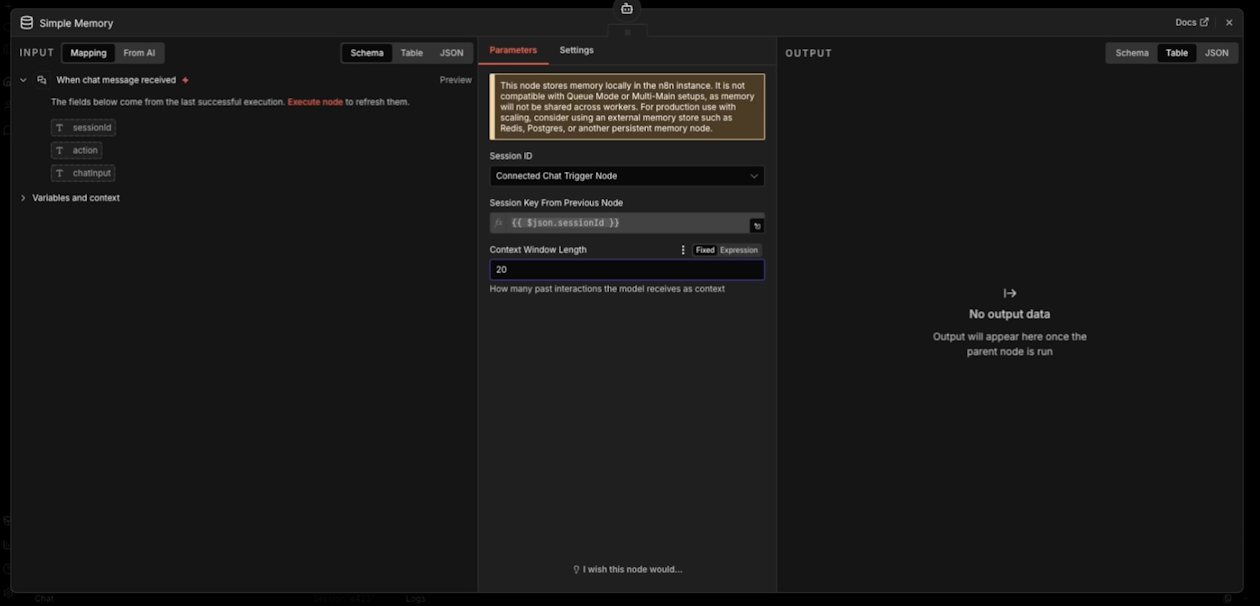1260x606 pixels.
Task: Open the Session ID dropdown
Action: pyautogui.click(x=627, y=176)
